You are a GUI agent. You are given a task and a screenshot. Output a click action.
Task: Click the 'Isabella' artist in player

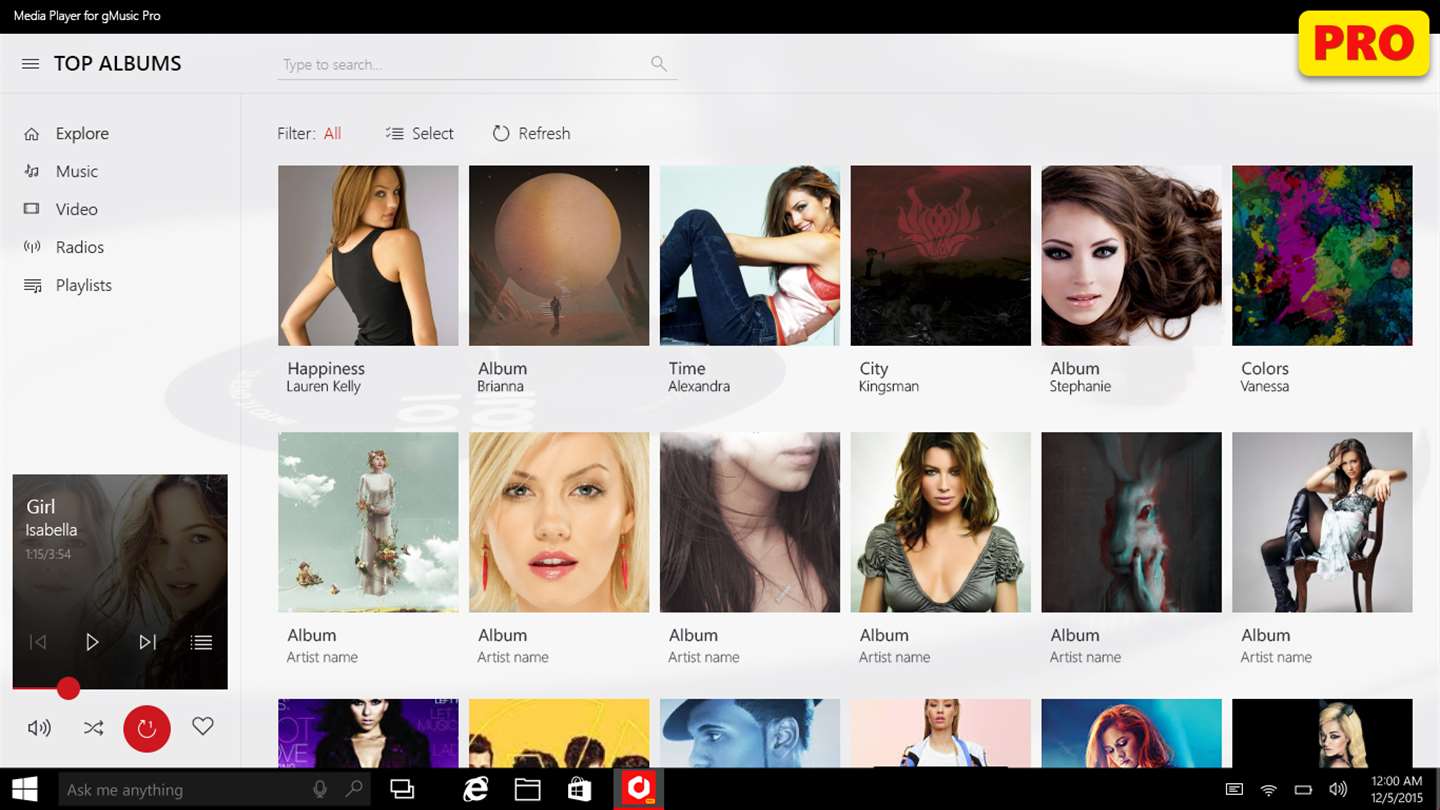point(51,530)
